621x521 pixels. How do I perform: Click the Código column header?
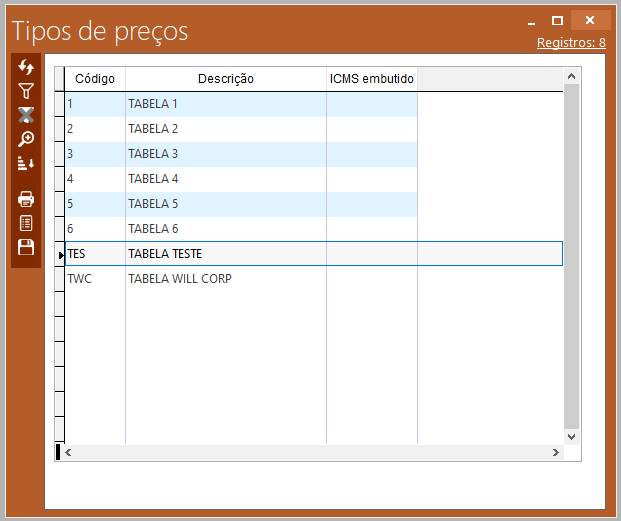95,79
